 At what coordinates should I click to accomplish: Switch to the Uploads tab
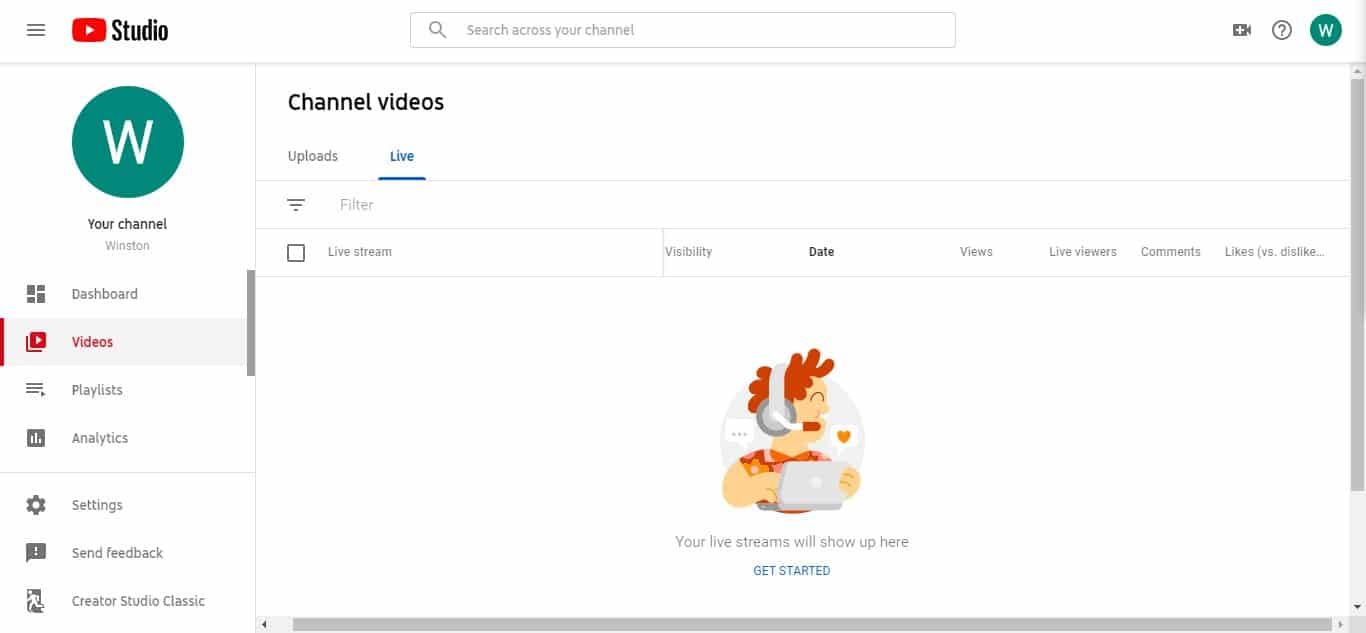[x=313, y=156]
